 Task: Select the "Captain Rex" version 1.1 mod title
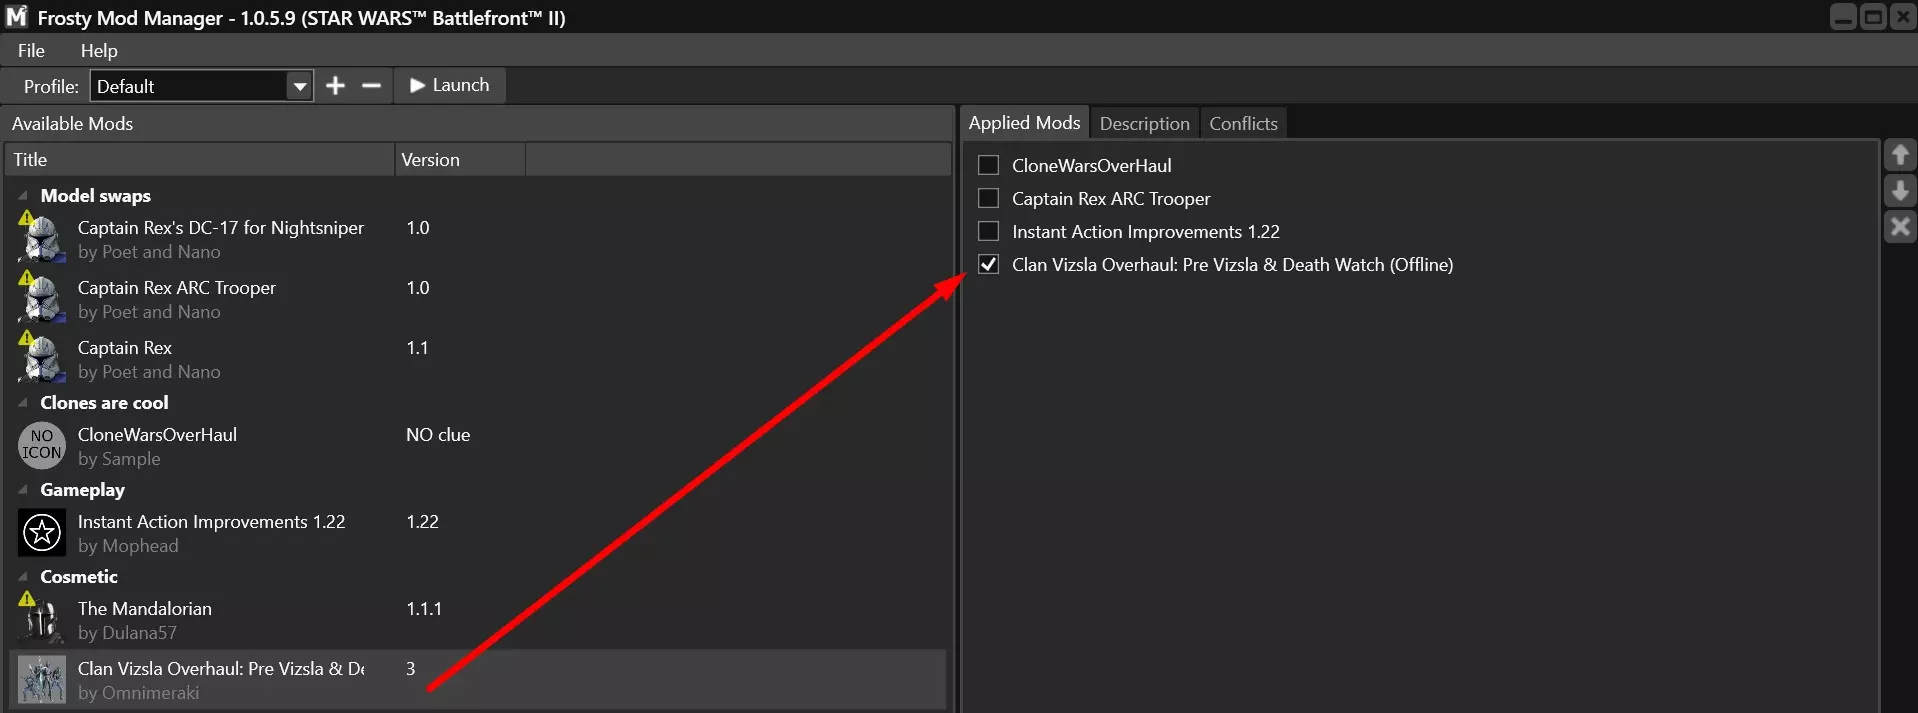tap(125, 348)
